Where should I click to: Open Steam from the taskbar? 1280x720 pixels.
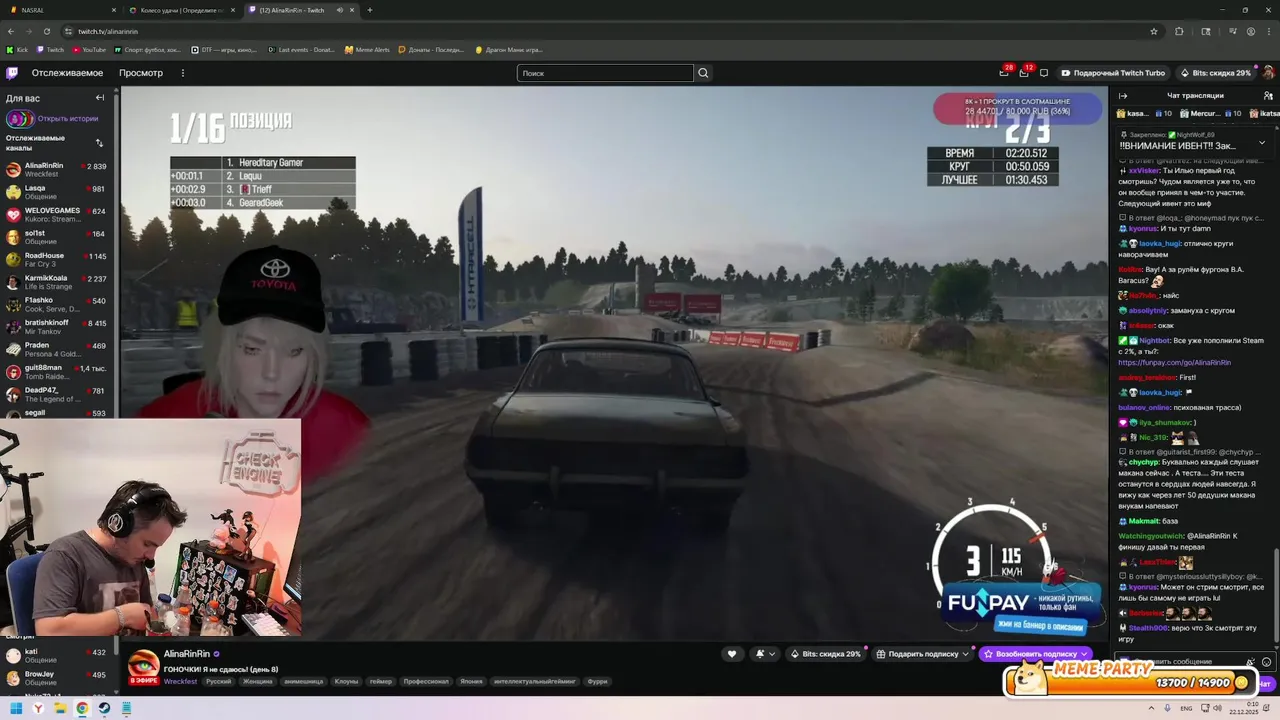click(x=104, y=708)
